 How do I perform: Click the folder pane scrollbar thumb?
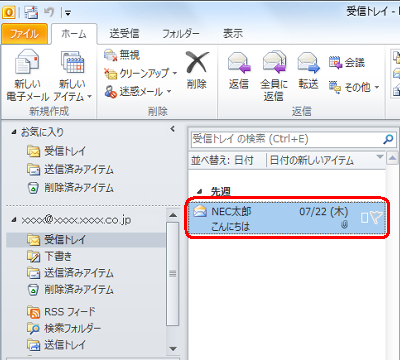[x=173, y=274]
